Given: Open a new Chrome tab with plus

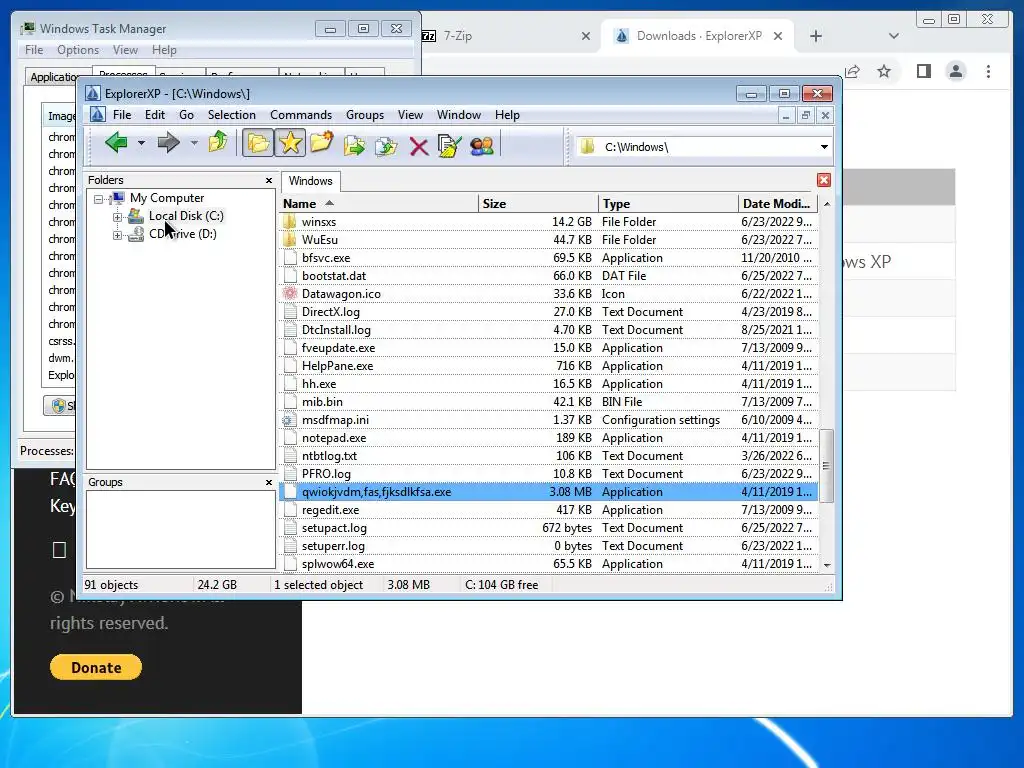Looking at the screenshot, I should pos(816,36).
